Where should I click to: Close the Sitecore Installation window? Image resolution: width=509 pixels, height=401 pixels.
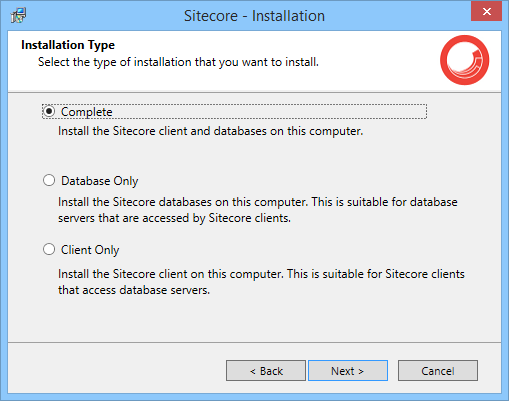coord(486,11)
